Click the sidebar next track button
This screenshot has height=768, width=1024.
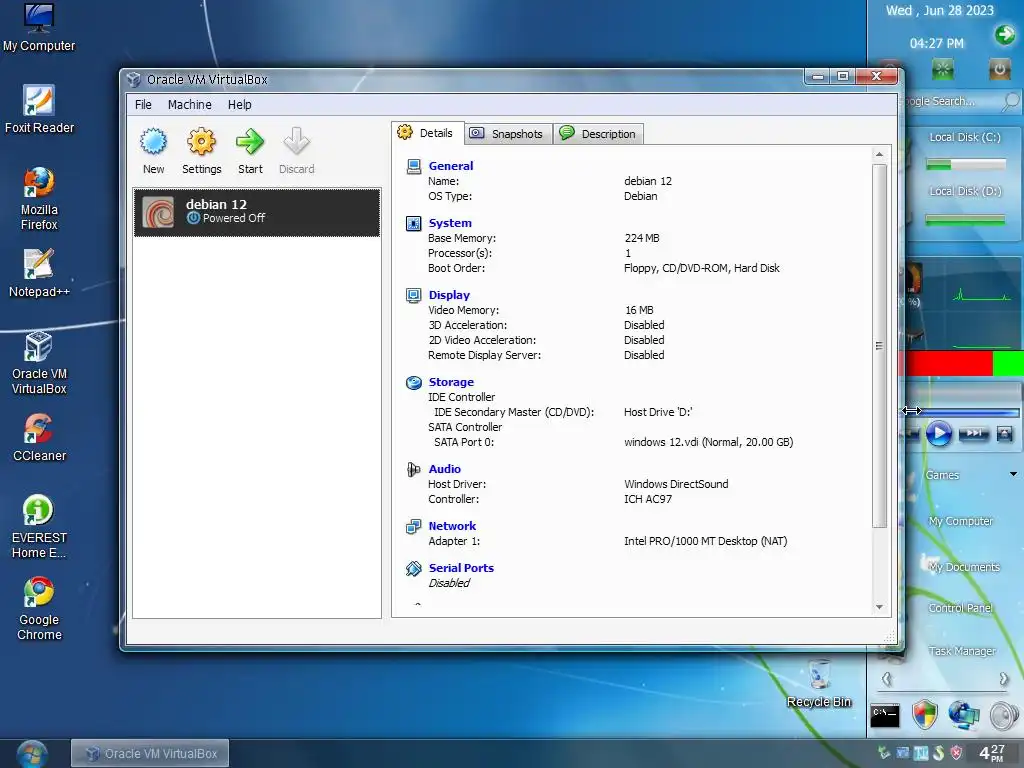tap(974, 433)
